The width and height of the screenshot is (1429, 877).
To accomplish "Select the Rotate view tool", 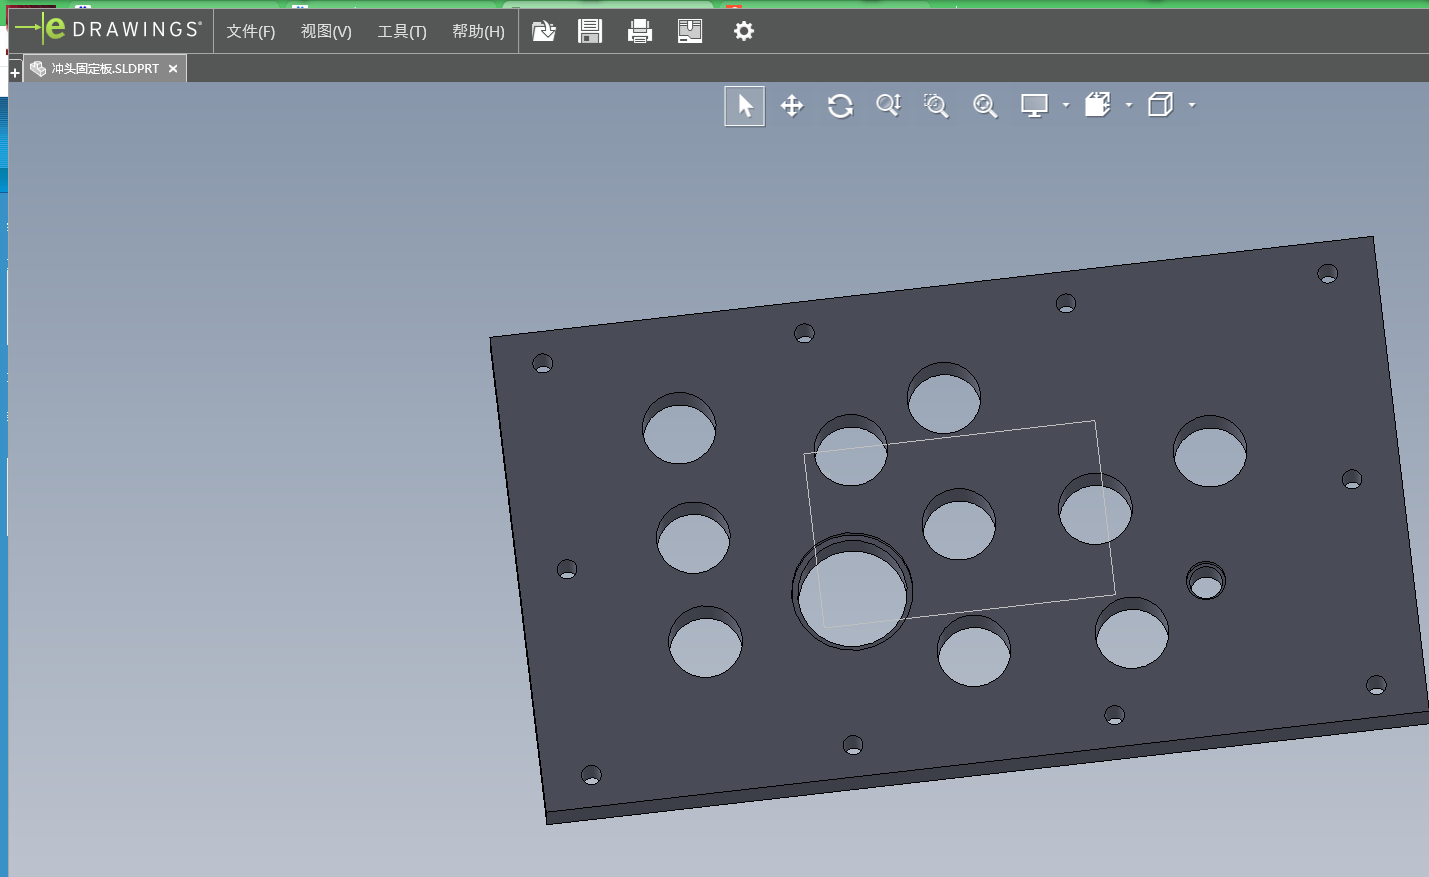I will (x=840, y=106).
